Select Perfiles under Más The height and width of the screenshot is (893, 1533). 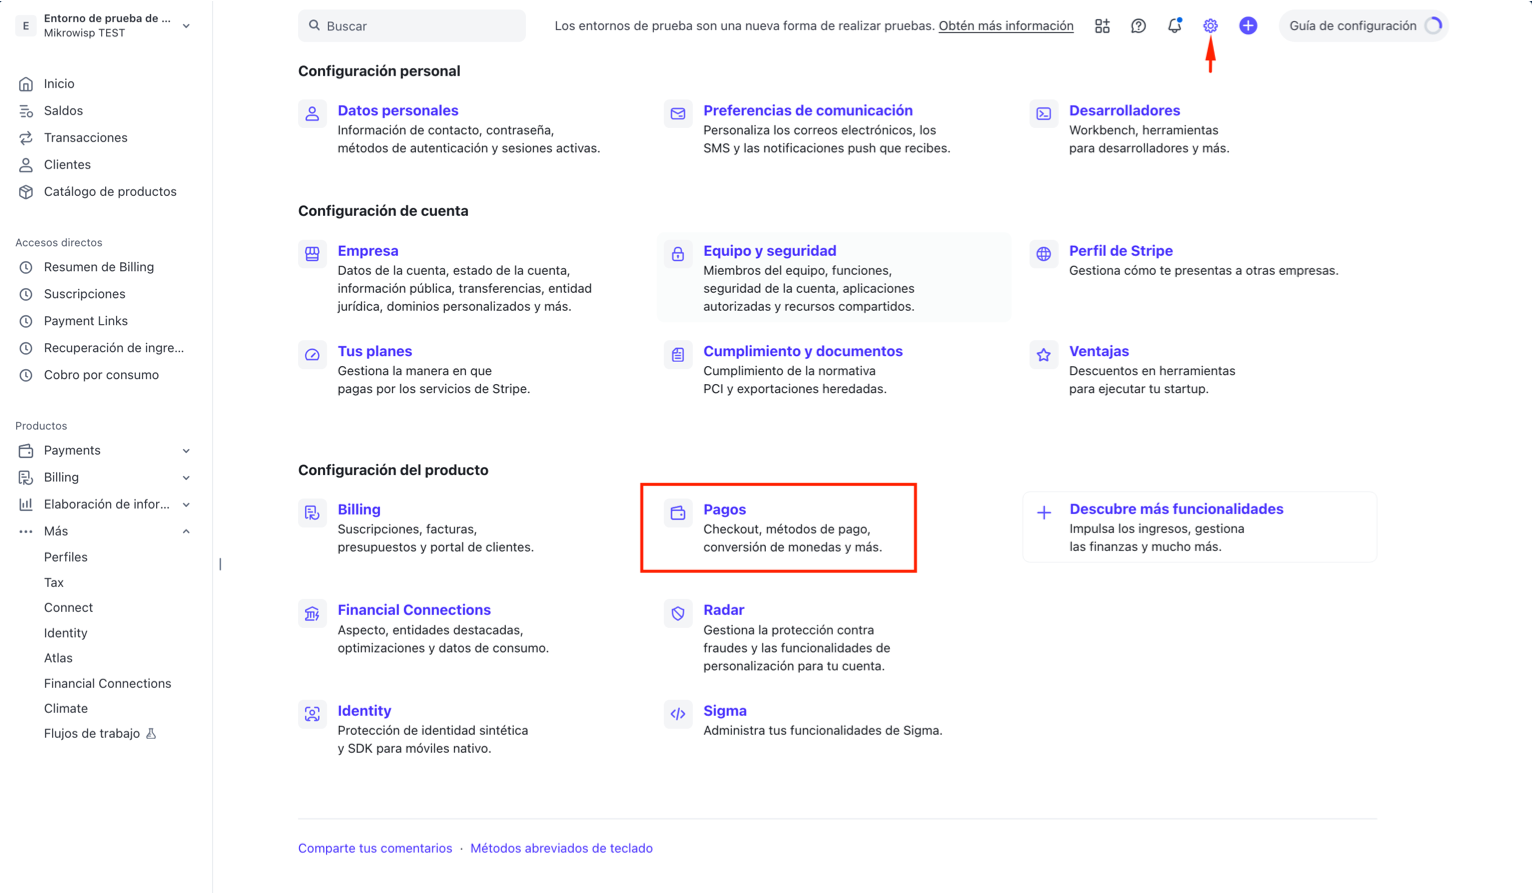coord(65,557)
